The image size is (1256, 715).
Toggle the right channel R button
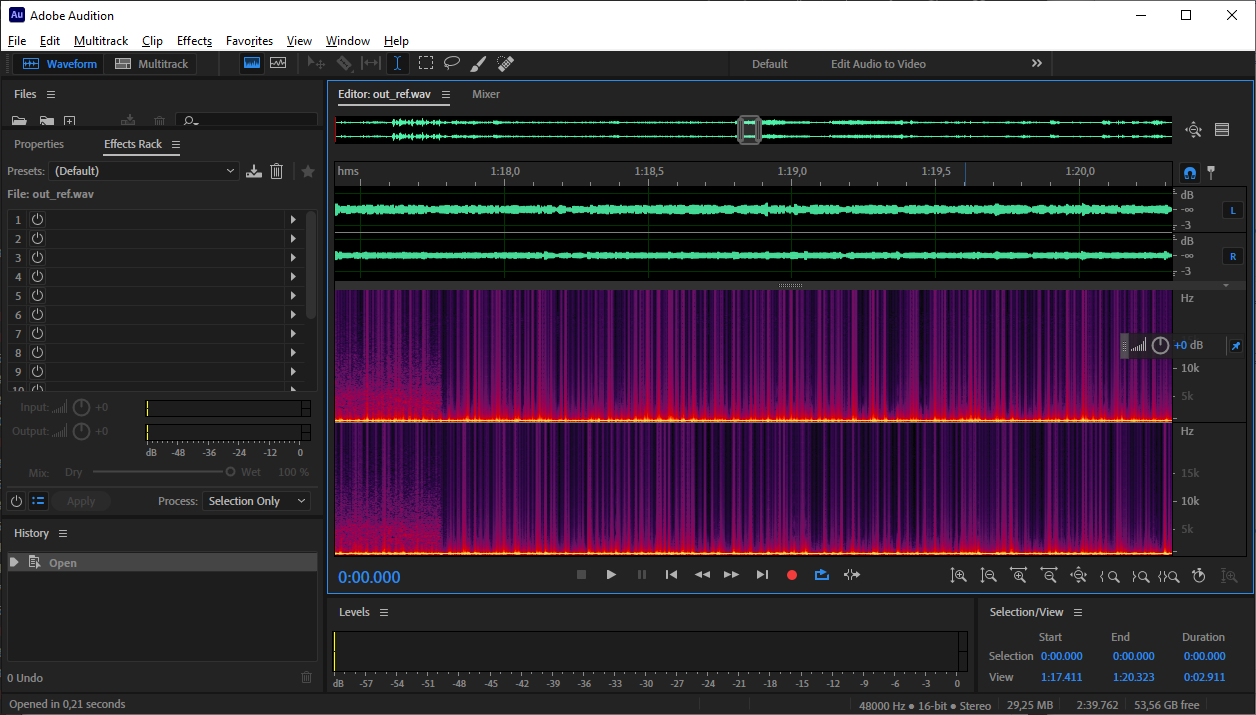click(1233, 257)
